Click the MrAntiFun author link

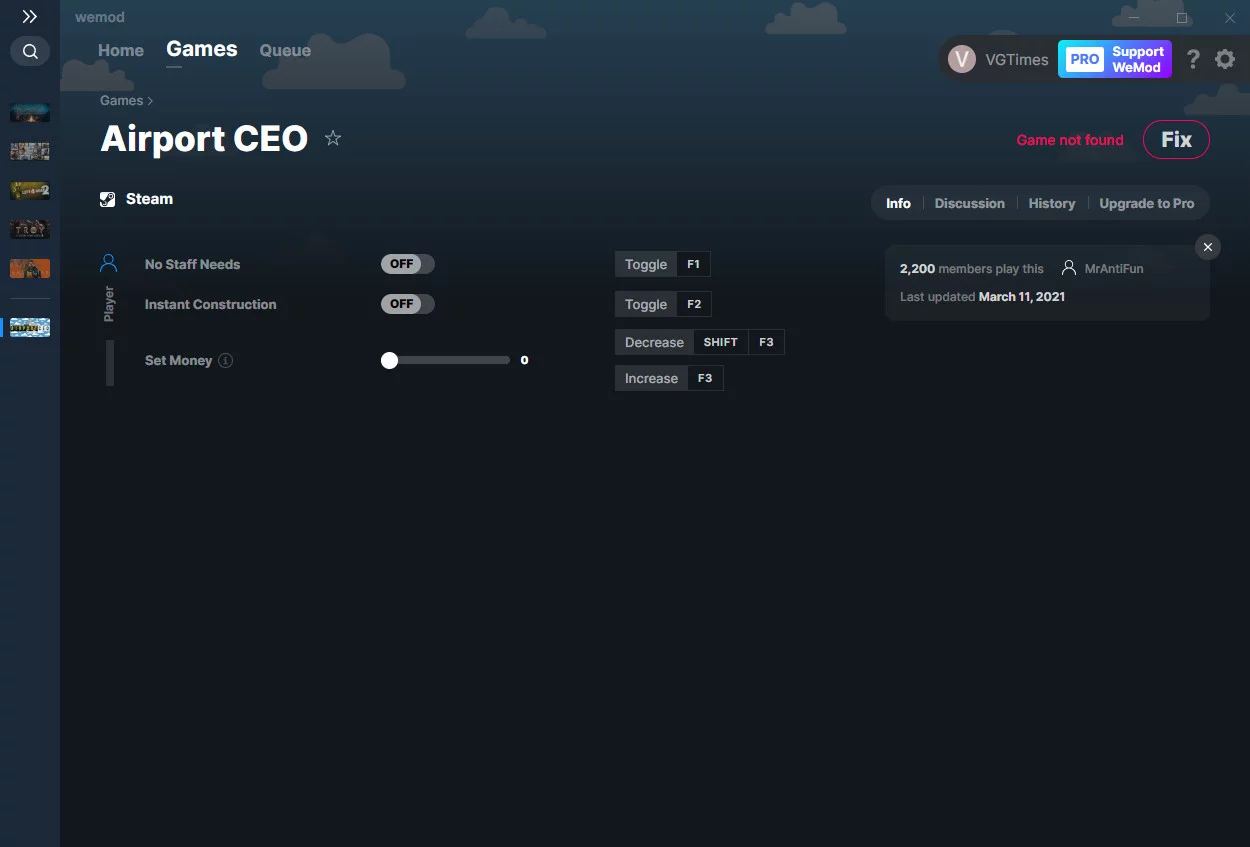(x=1114, y=269)
